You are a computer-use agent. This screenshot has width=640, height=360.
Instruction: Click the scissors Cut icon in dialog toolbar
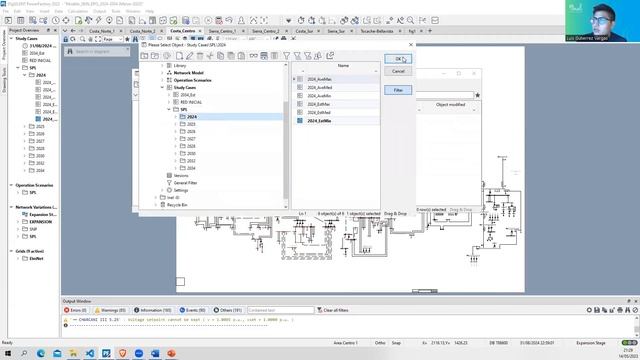pyautogui.click(x=210, y=56)
